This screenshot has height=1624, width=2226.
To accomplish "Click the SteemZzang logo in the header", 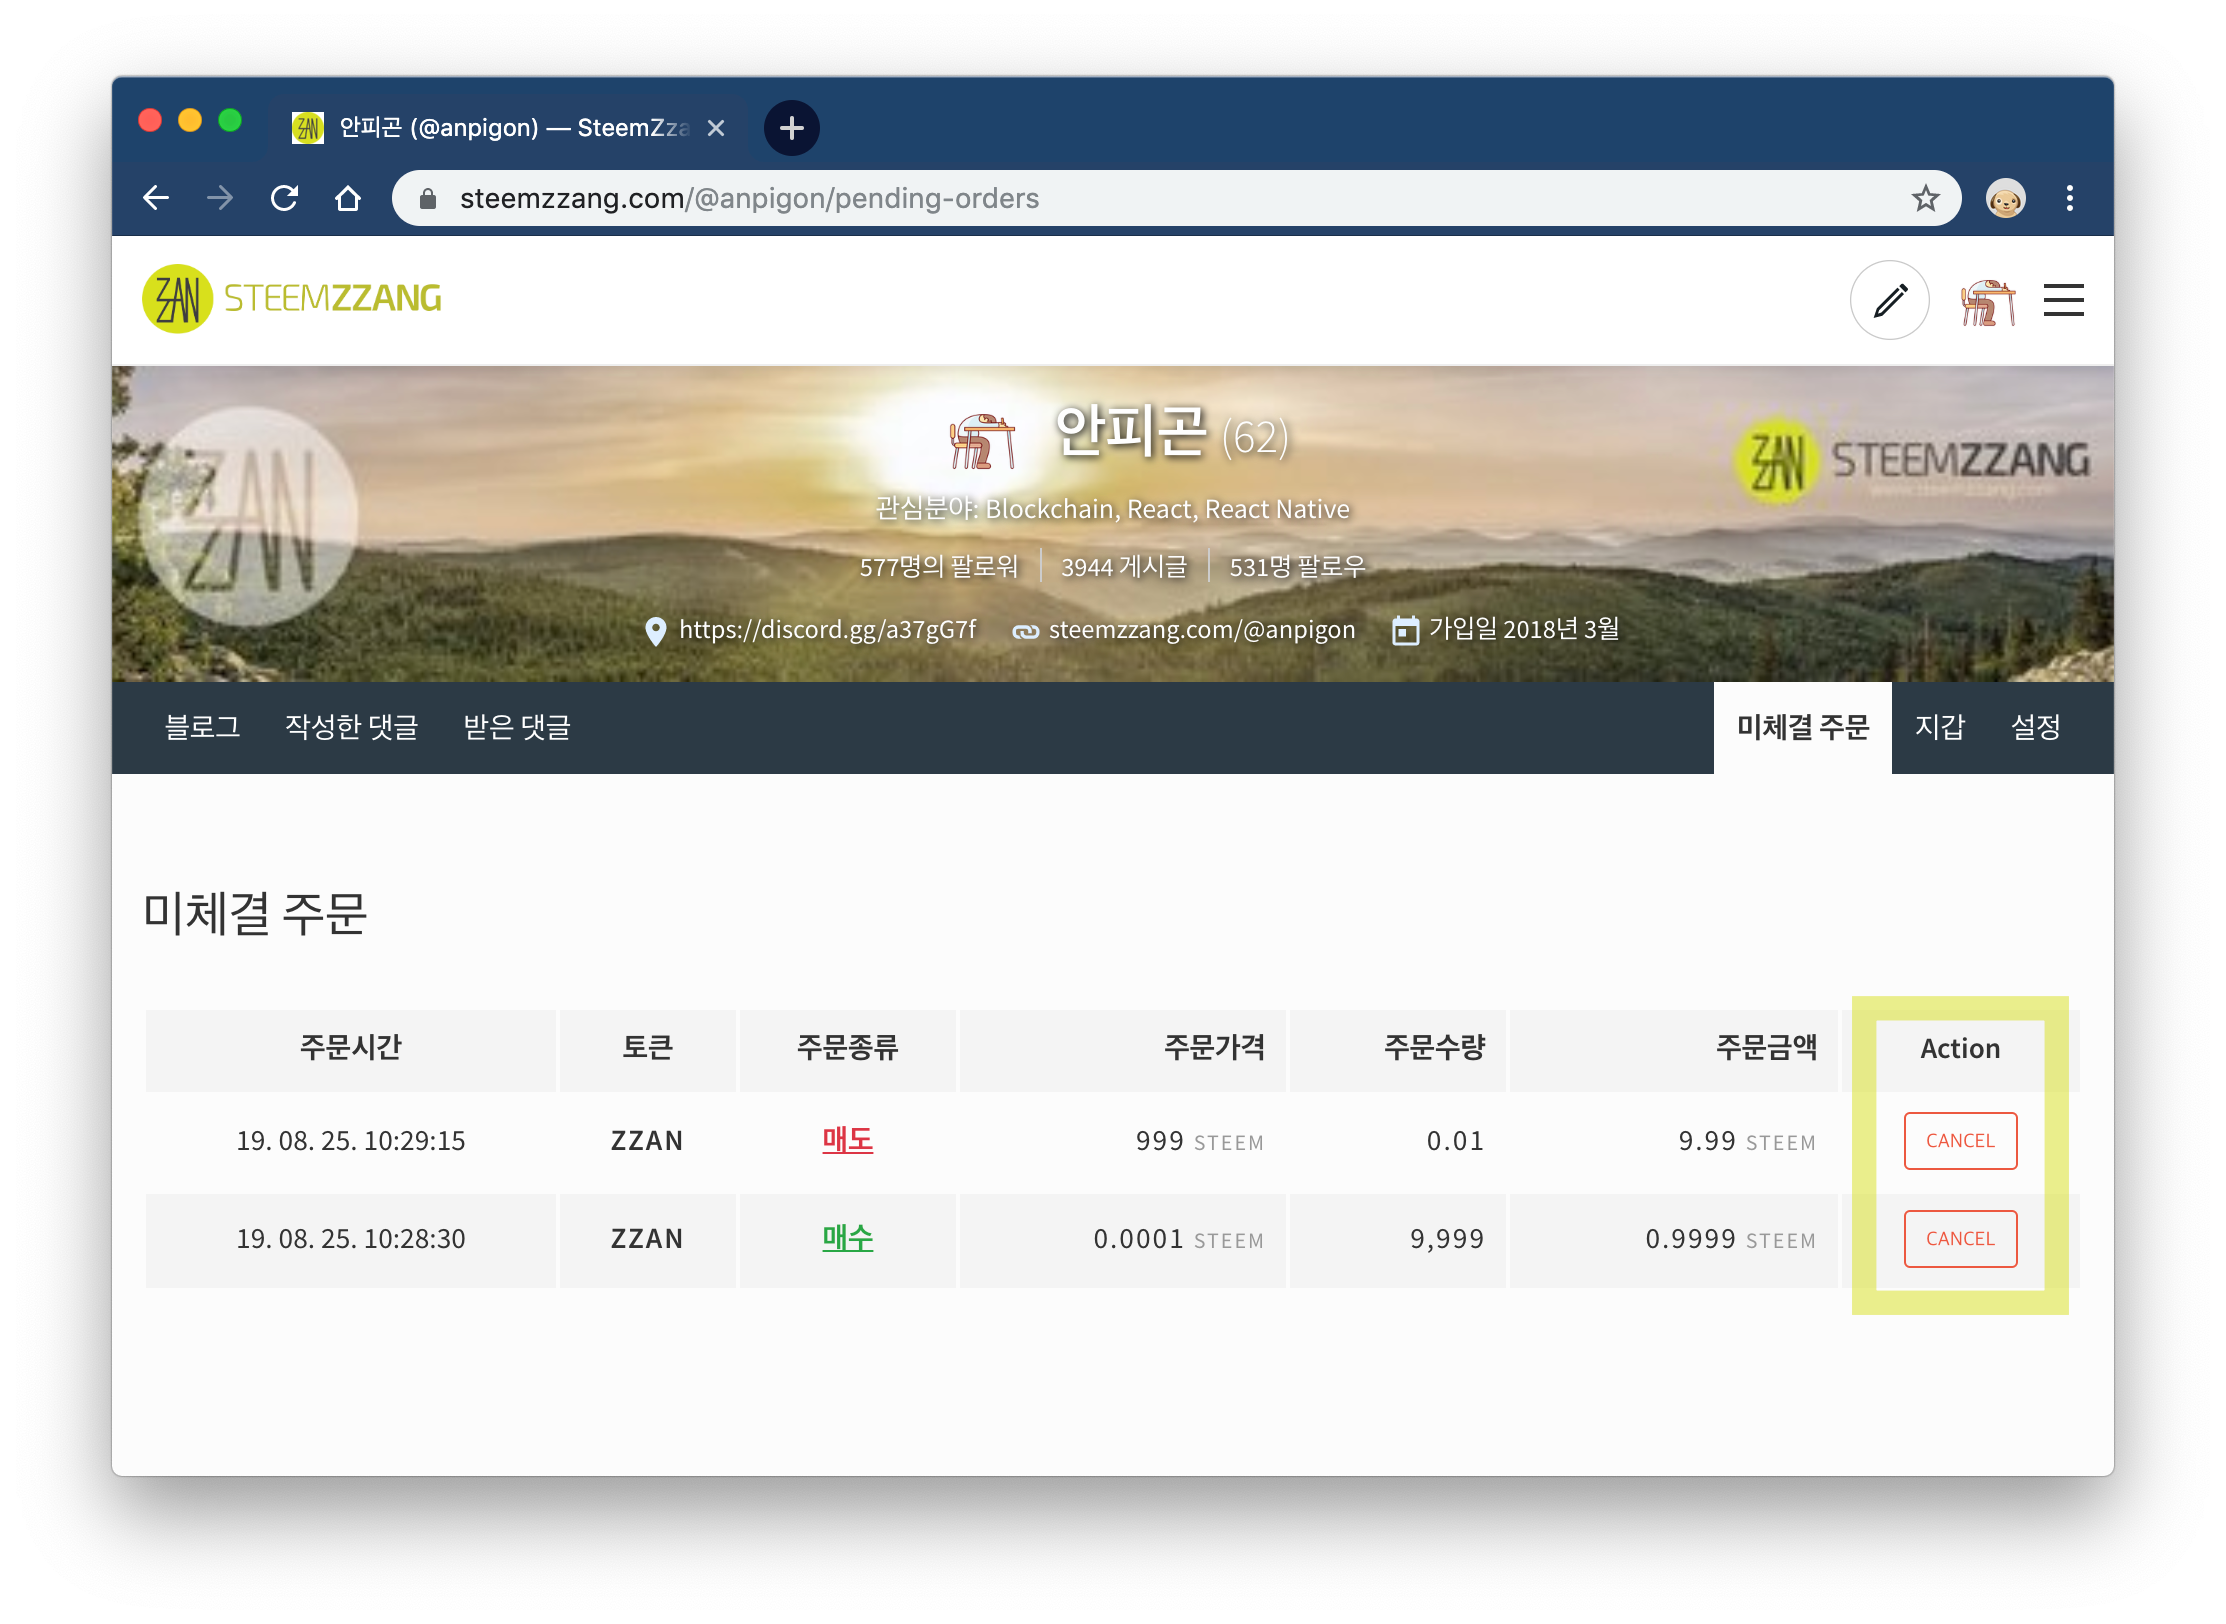I will point(292,298).
